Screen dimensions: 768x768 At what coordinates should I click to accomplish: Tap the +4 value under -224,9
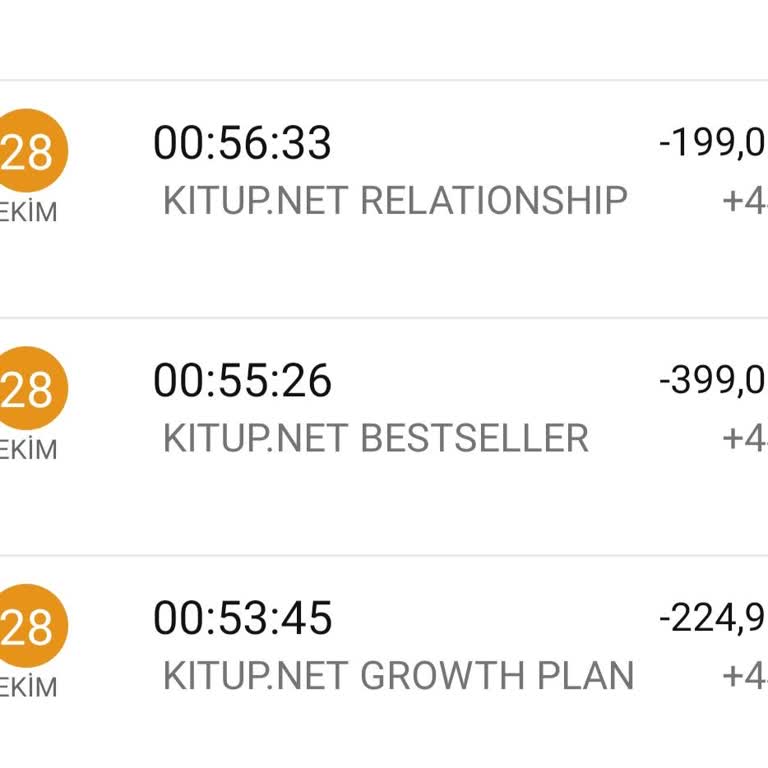click(744, 676)
